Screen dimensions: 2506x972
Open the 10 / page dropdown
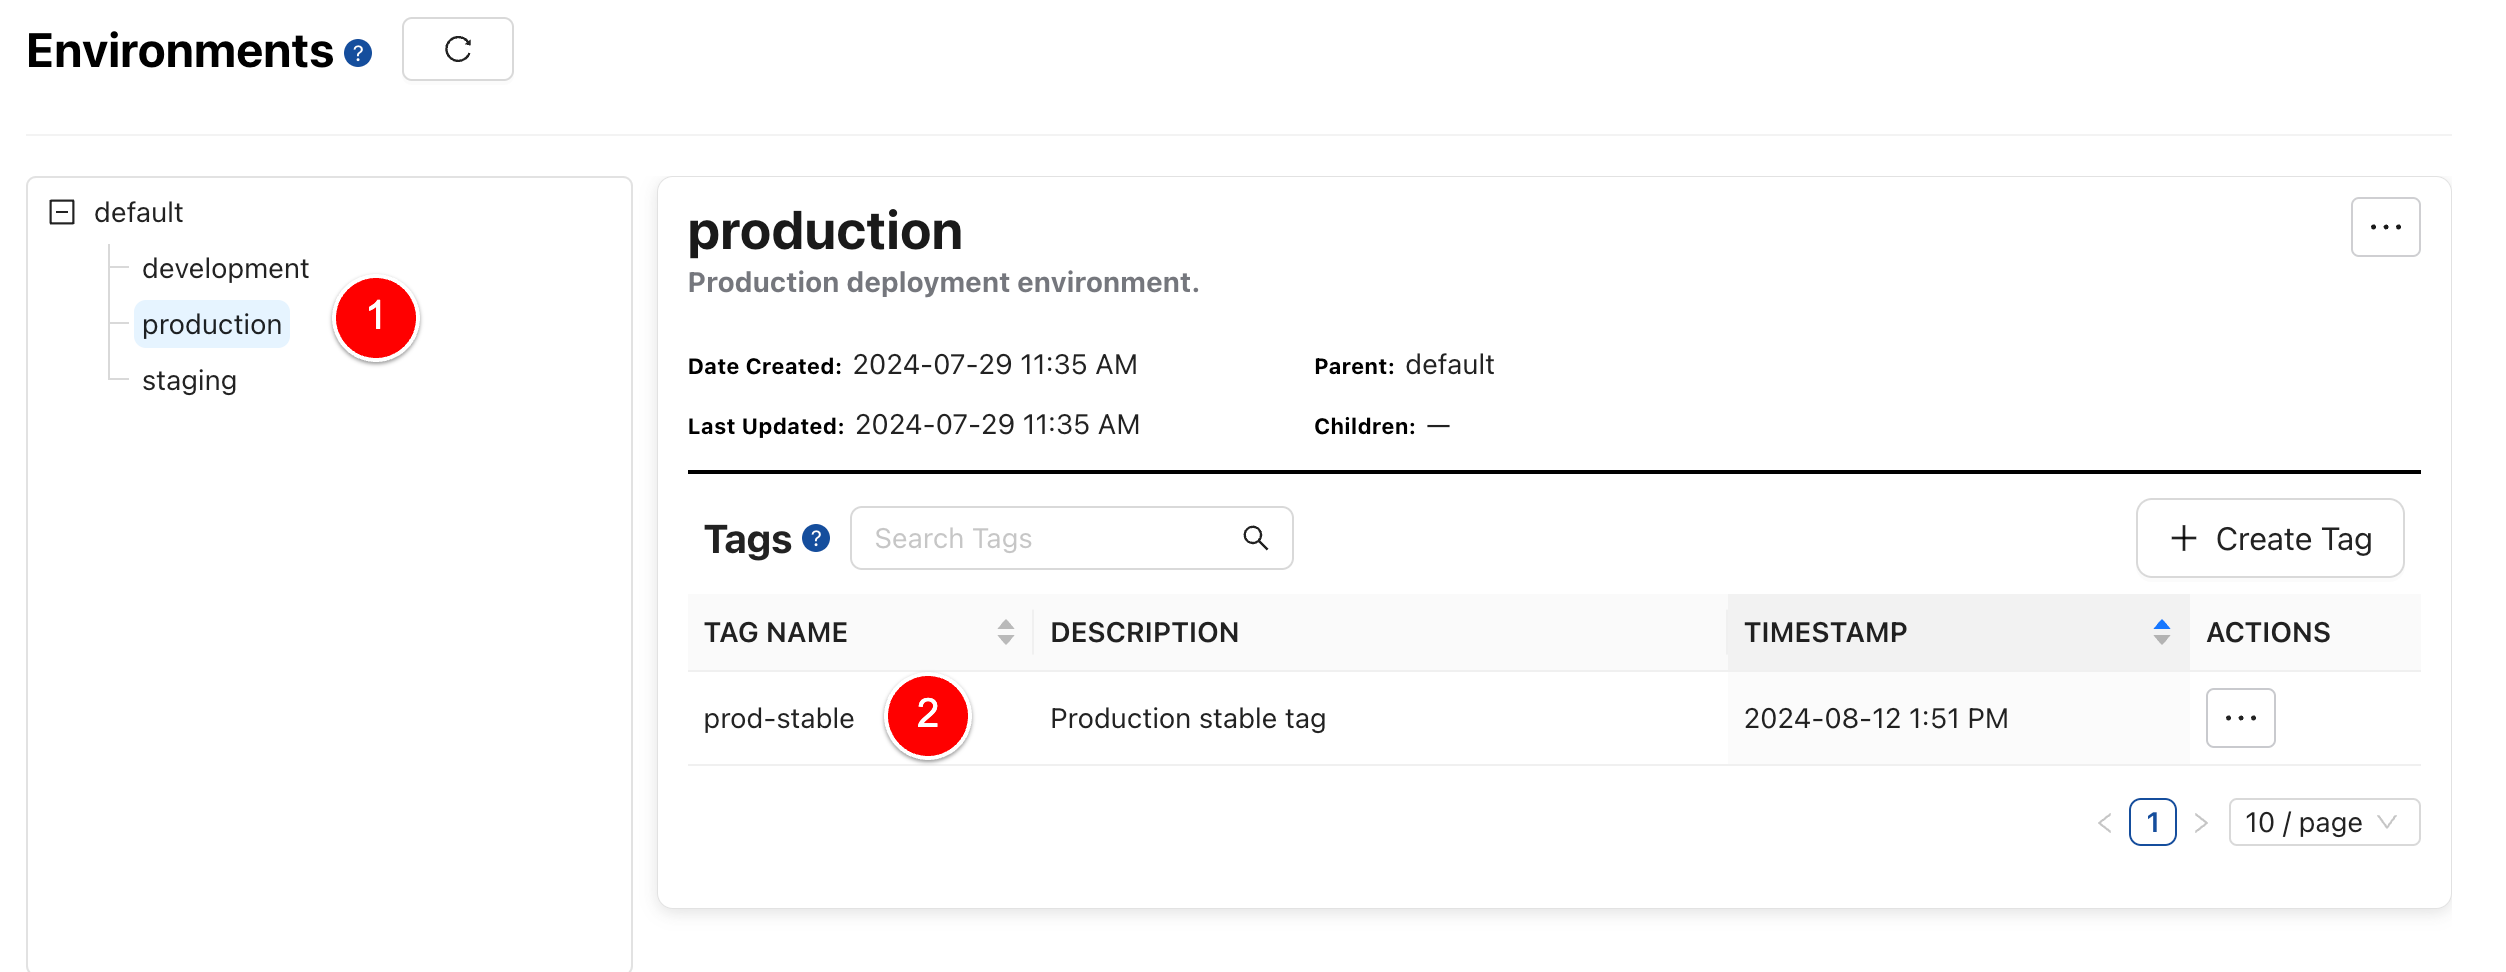point(2324,822)
